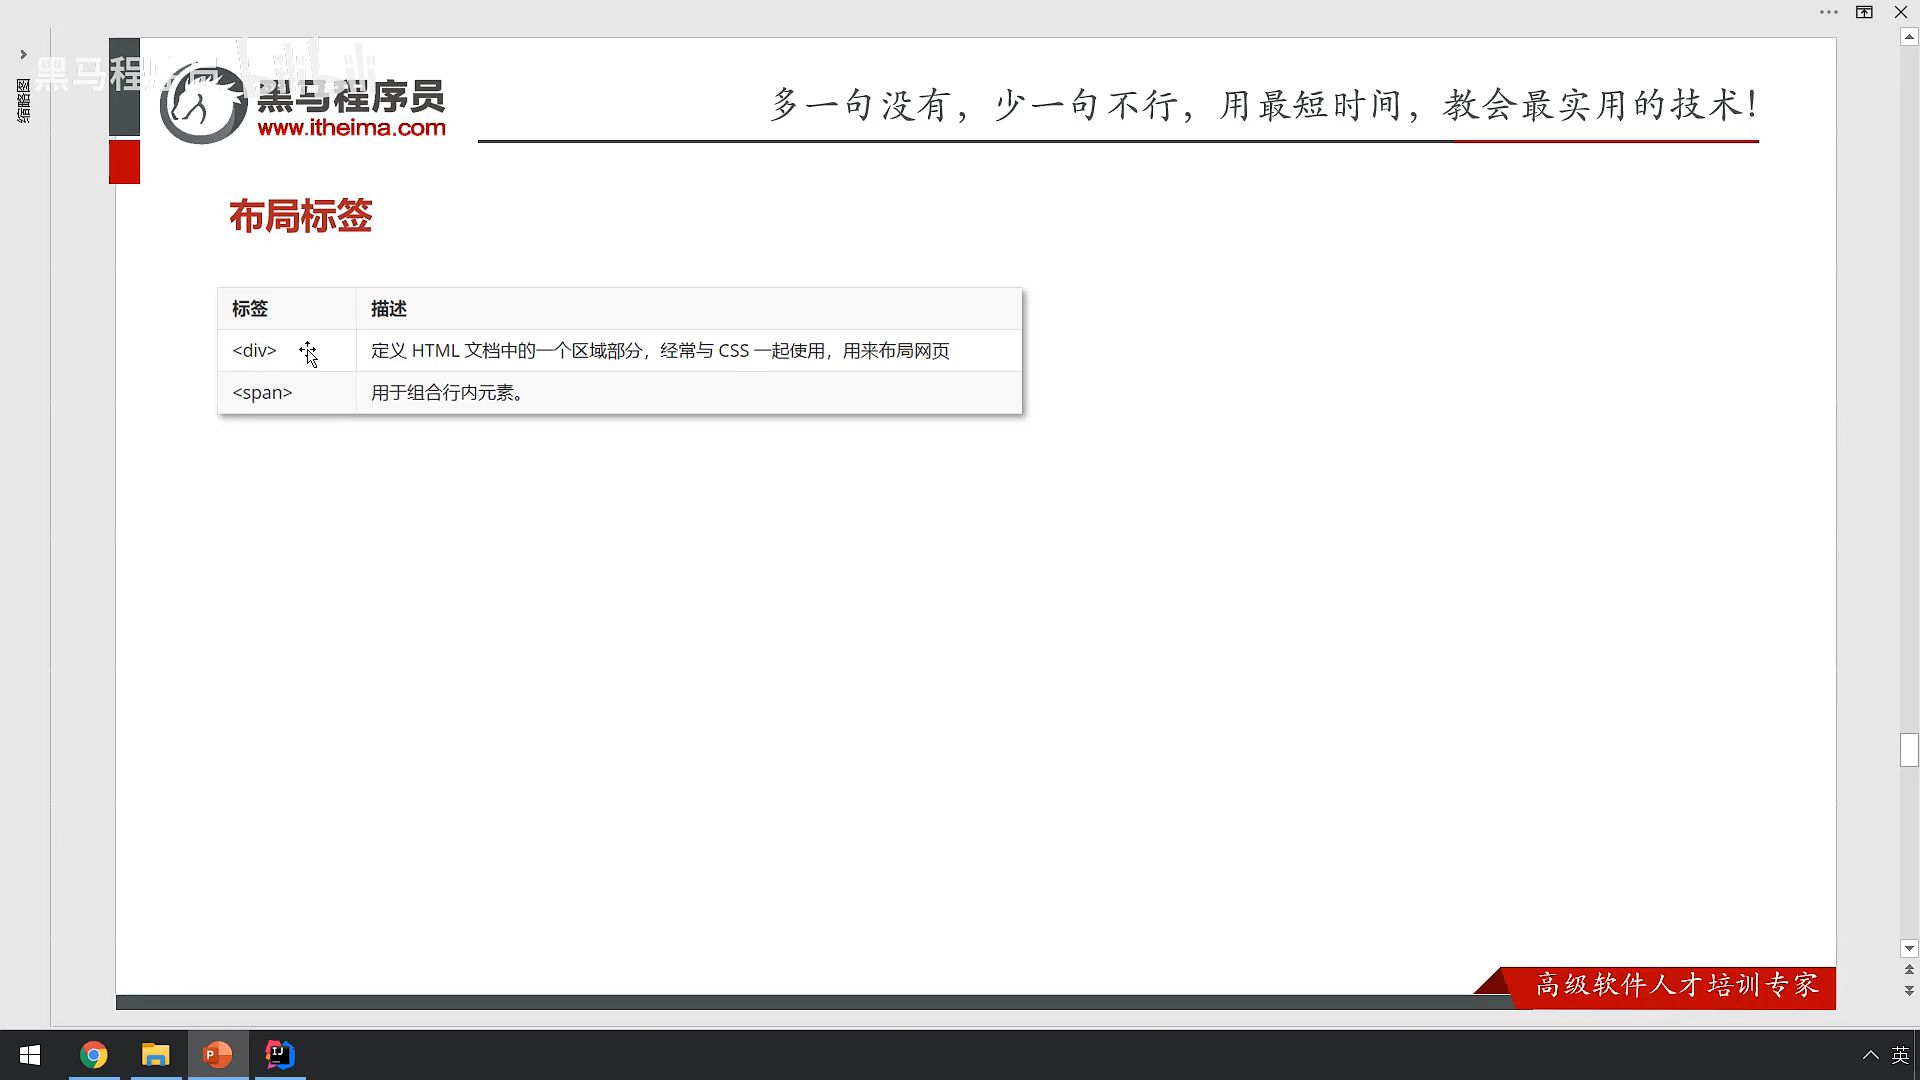Expand the collapsed thumbnails pane chevron
The image size is (1920, 1080).
click(x=23, y=55)
